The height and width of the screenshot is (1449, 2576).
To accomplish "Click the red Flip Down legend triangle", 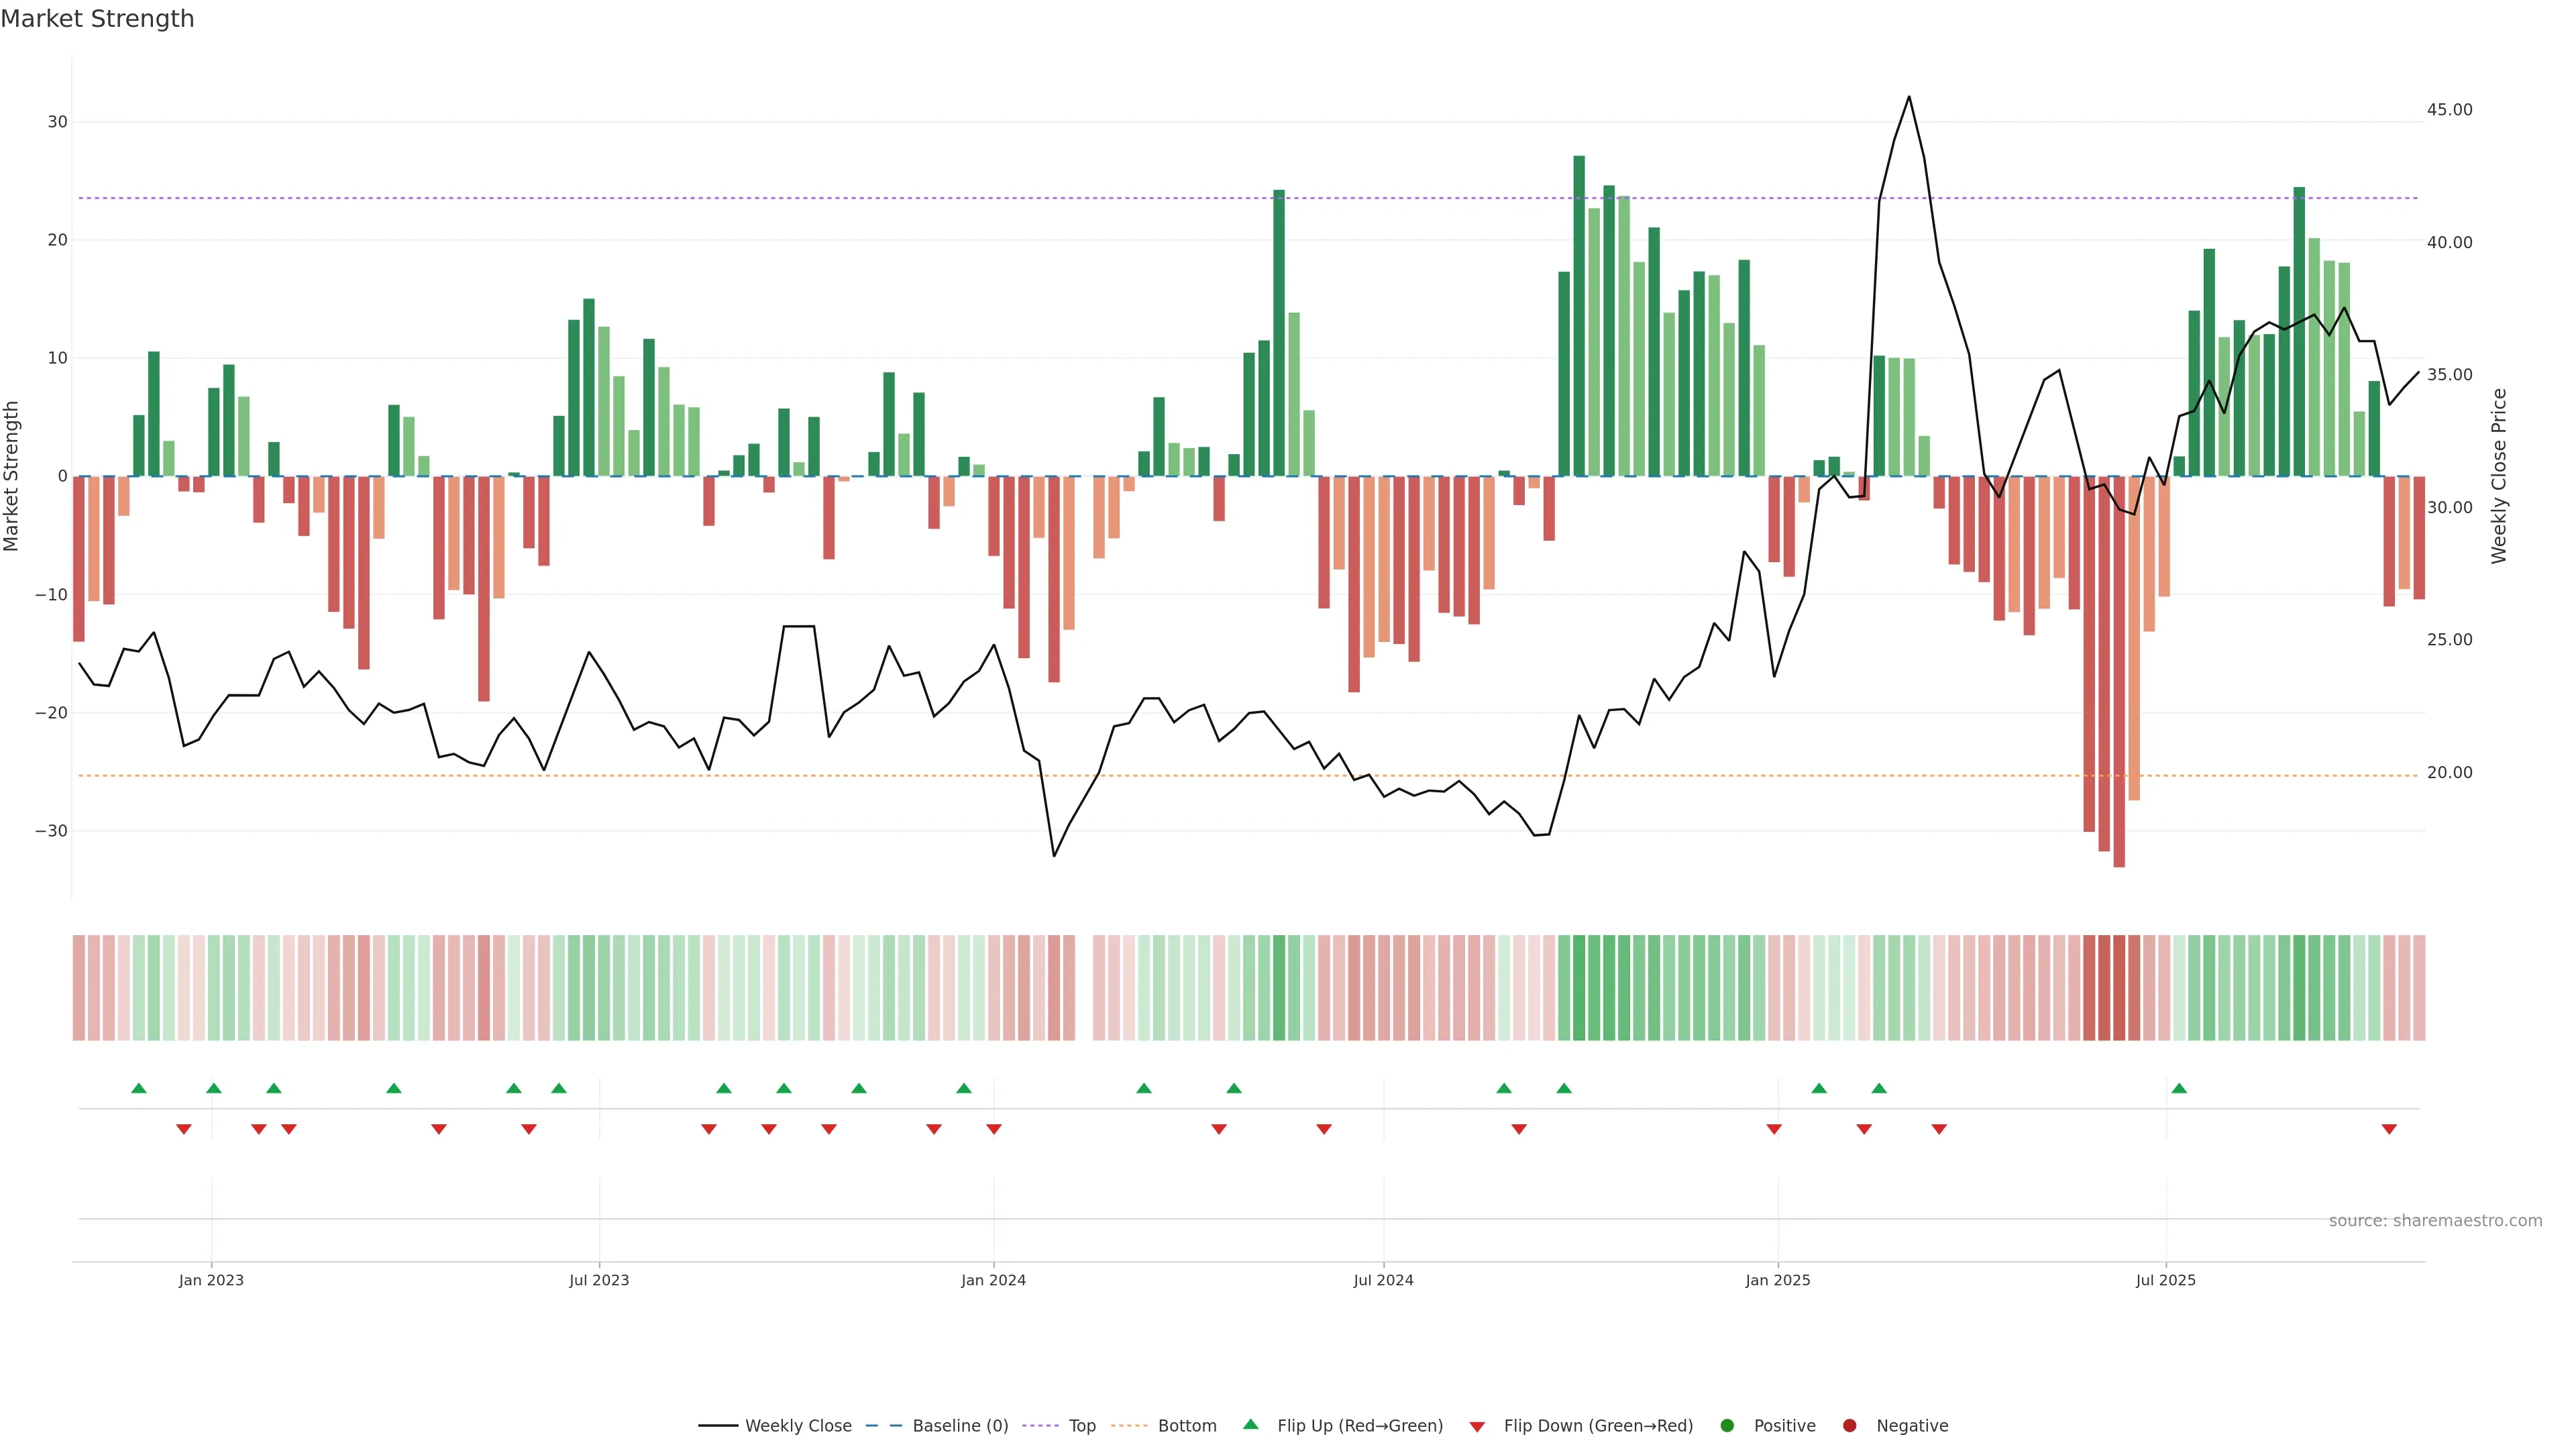I will pyautogui.click(x=1477, y=1426).
